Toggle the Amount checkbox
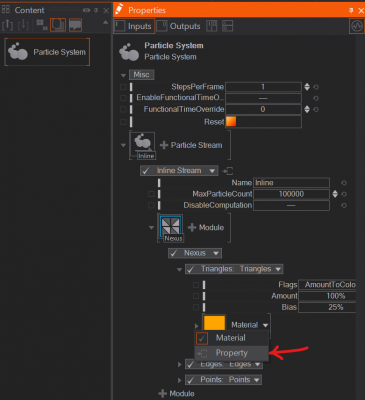 (x=196, y=296)
